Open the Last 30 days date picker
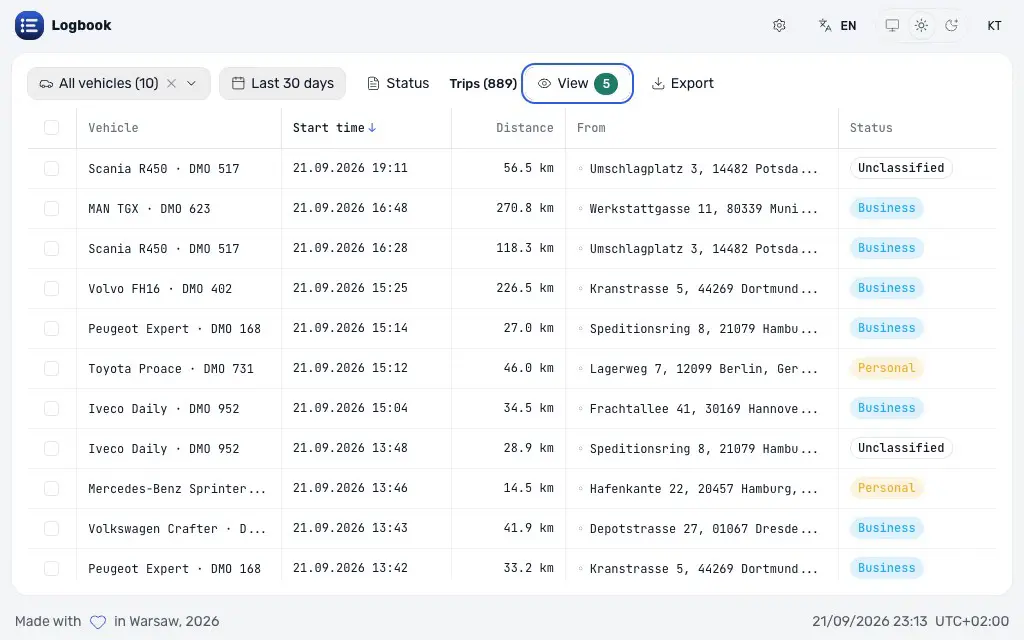This screenshot has height=640, width=1024. tap(283, 84)
